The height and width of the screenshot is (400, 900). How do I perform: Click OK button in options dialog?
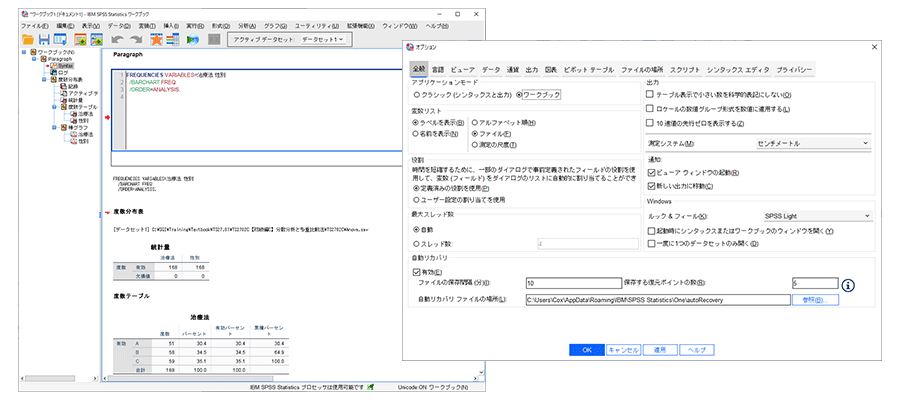586,349
